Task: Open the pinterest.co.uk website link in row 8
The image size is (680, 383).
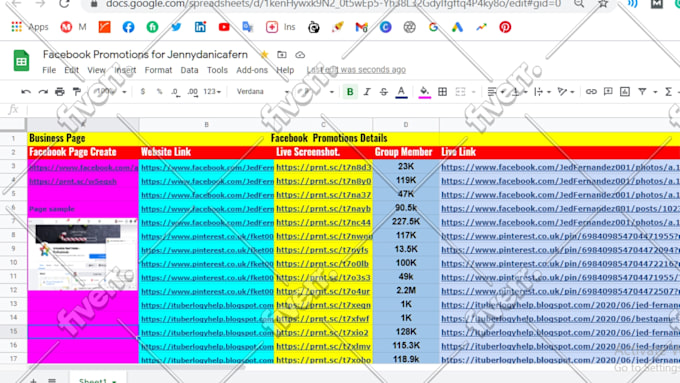Action: point(207,236)
